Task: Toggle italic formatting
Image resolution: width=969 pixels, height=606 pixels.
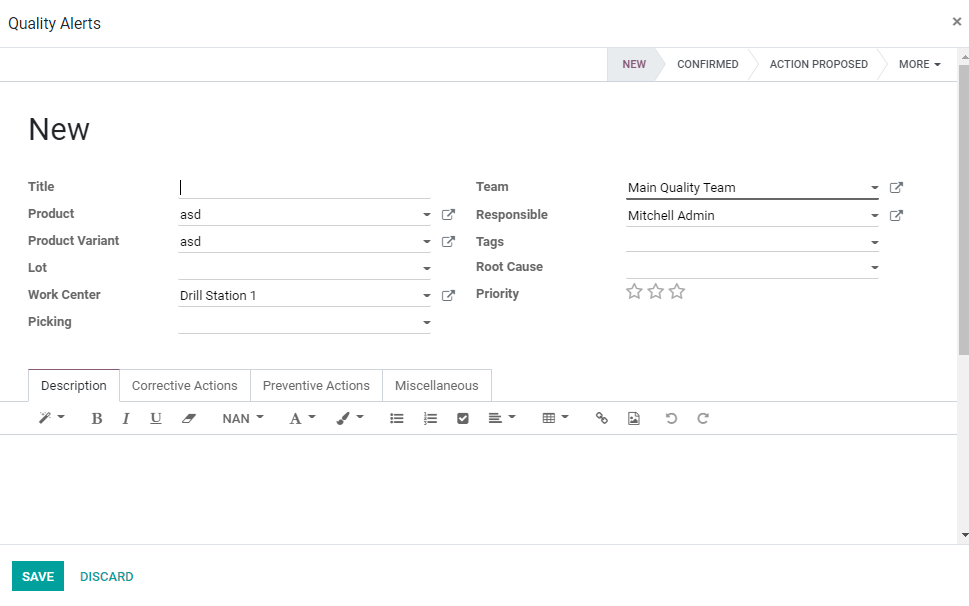Action: click(126, 419)
